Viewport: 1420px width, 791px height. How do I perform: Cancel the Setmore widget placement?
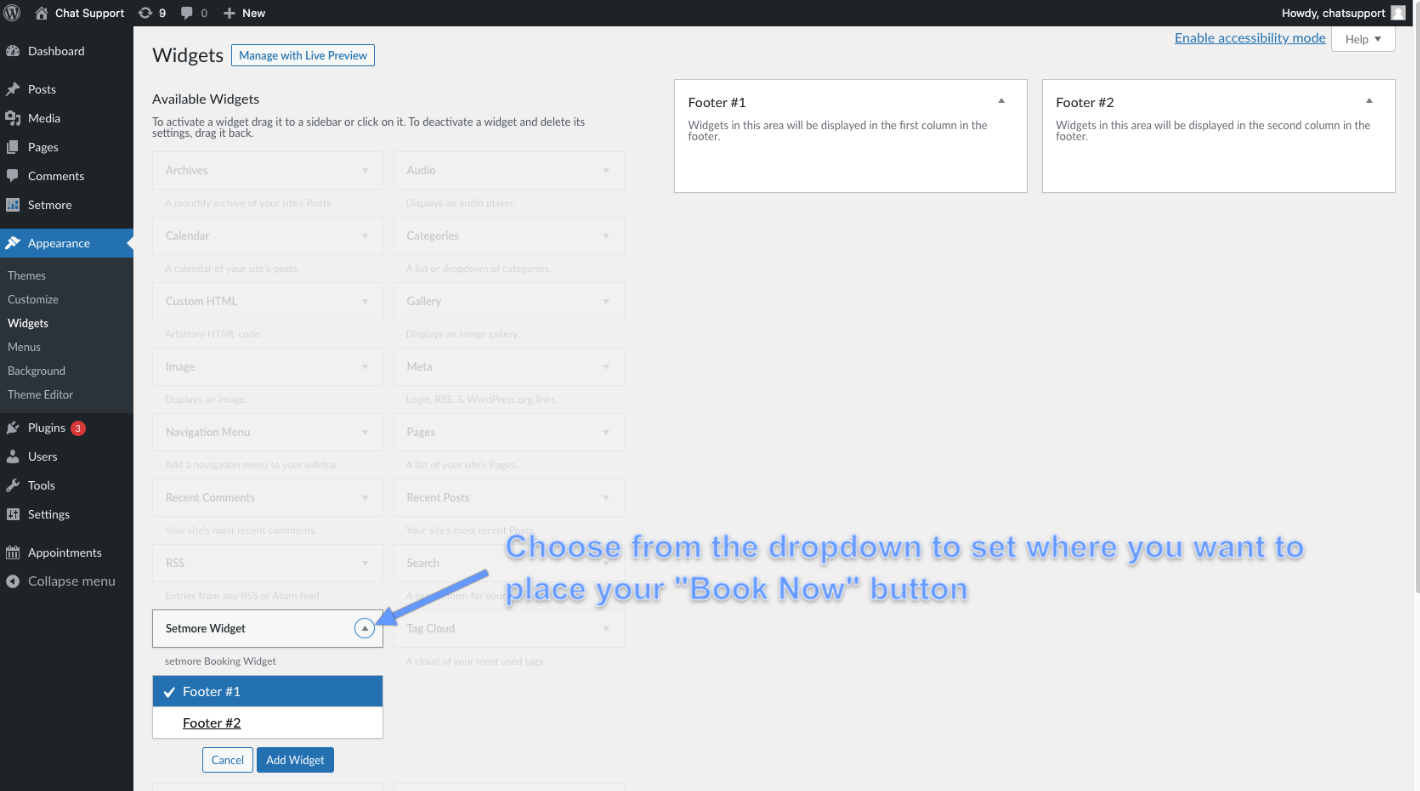click(227, 760)
